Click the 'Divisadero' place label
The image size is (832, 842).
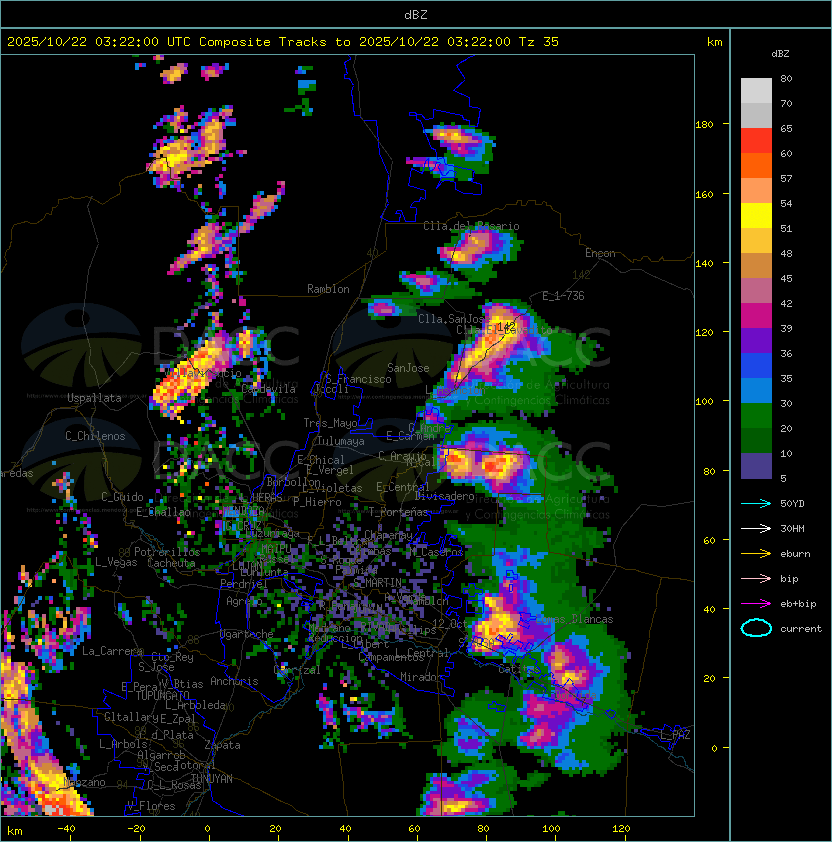445,496
